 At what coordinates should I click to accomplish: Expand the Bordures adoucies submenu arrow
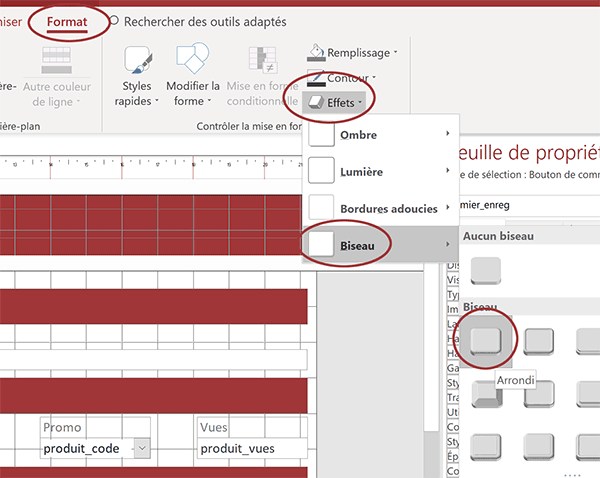[x=448, y=207]
